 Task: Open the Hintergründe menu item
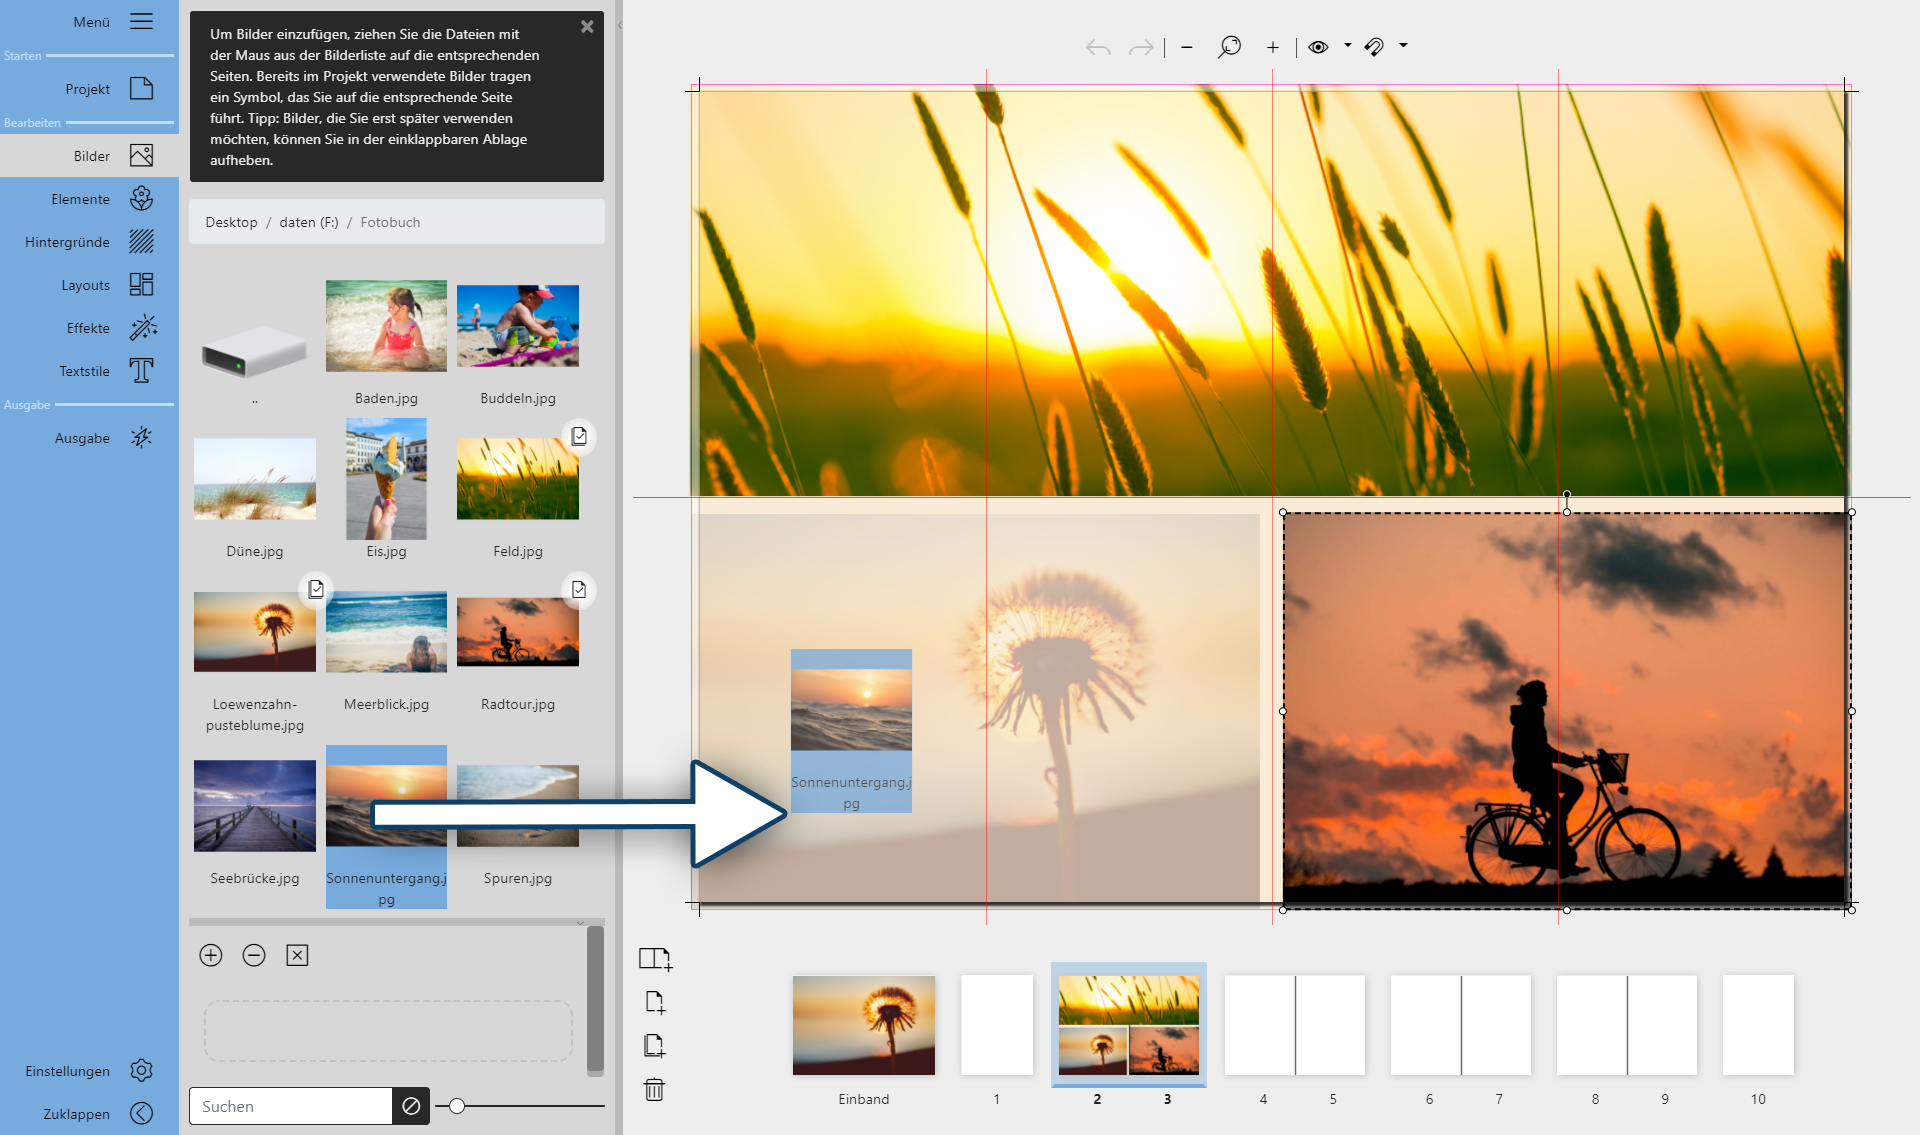[142, 242]
